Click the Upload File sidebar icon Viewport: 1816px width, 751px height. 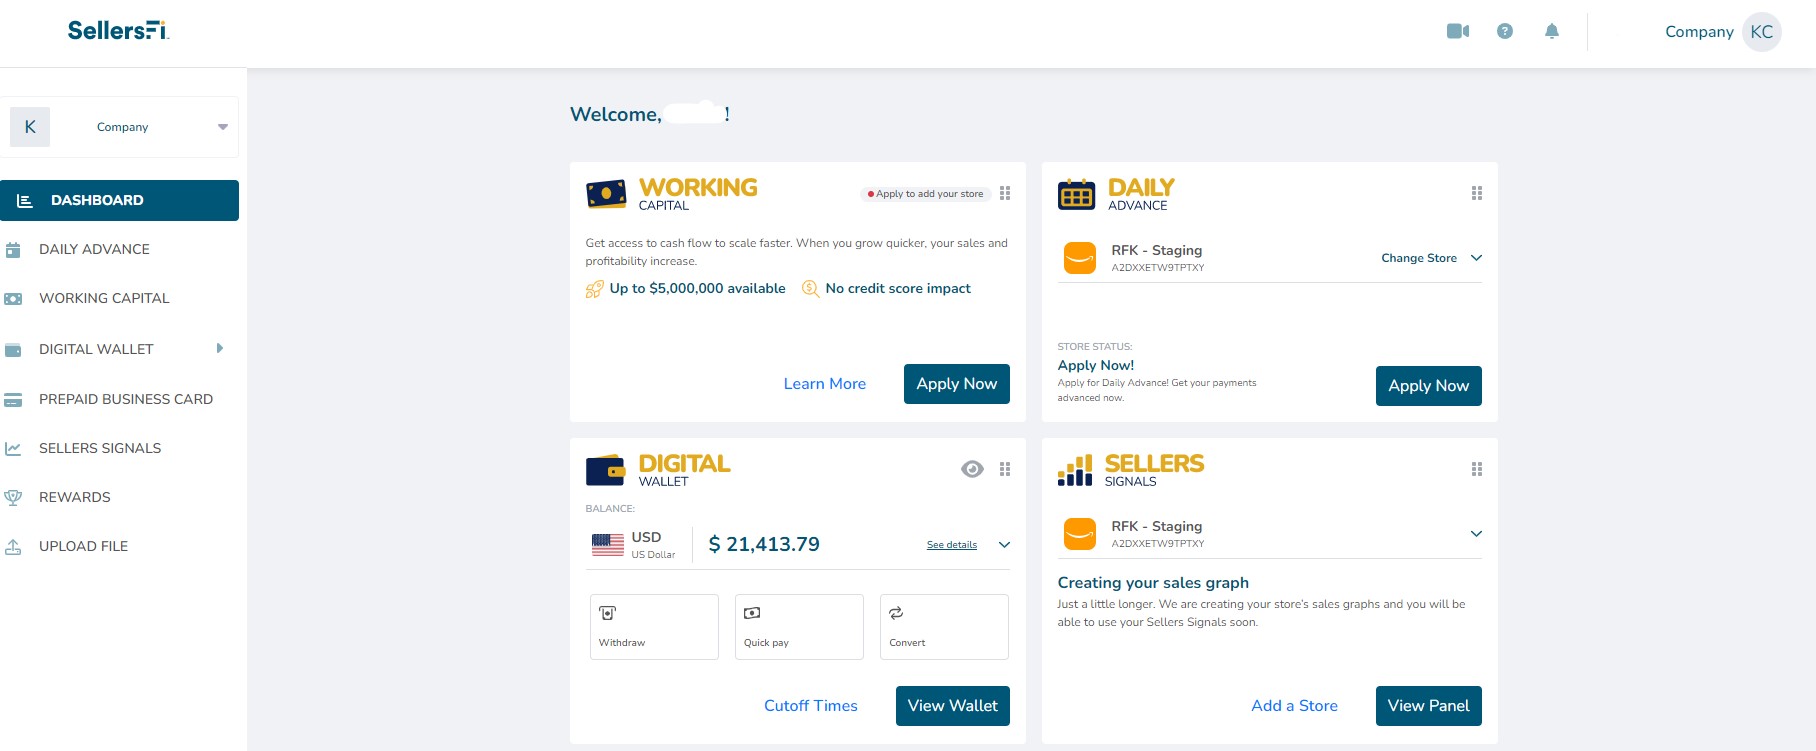point(13,547)
